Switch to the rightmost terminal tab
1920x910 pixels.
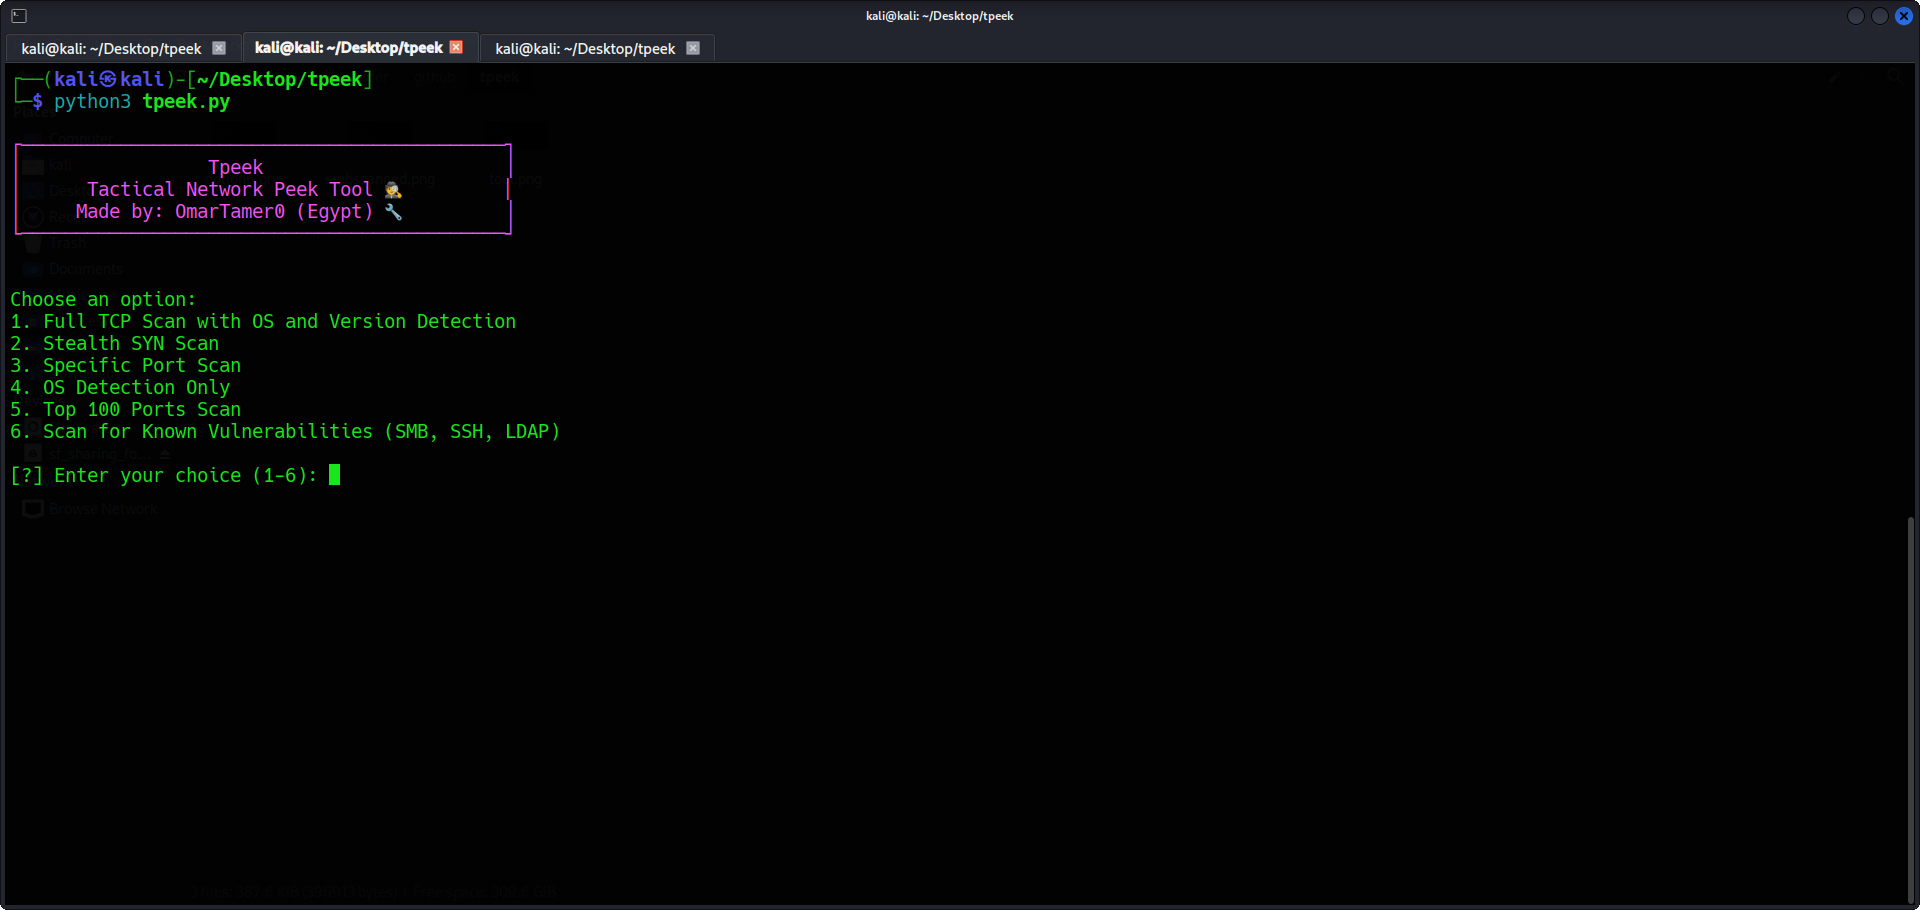585,48
